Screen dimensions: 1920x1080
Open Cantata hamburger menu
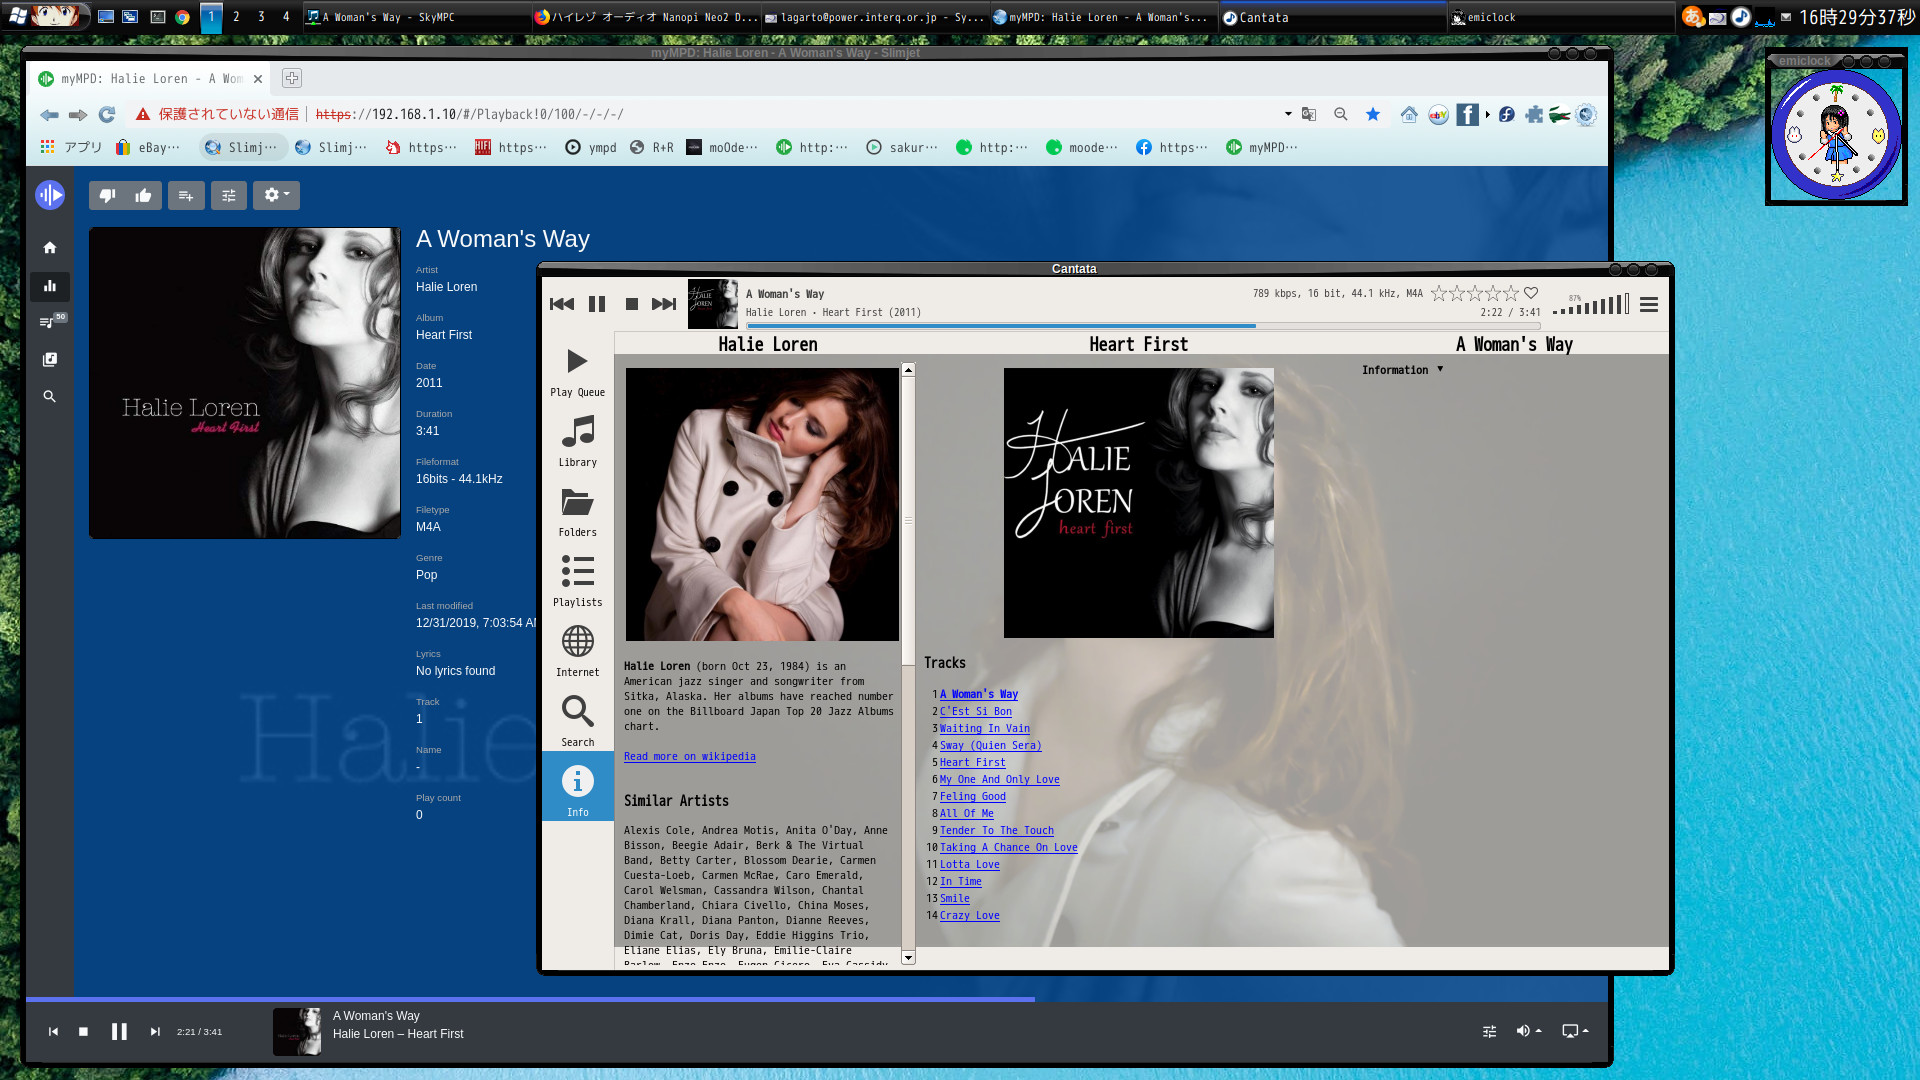1649,305
